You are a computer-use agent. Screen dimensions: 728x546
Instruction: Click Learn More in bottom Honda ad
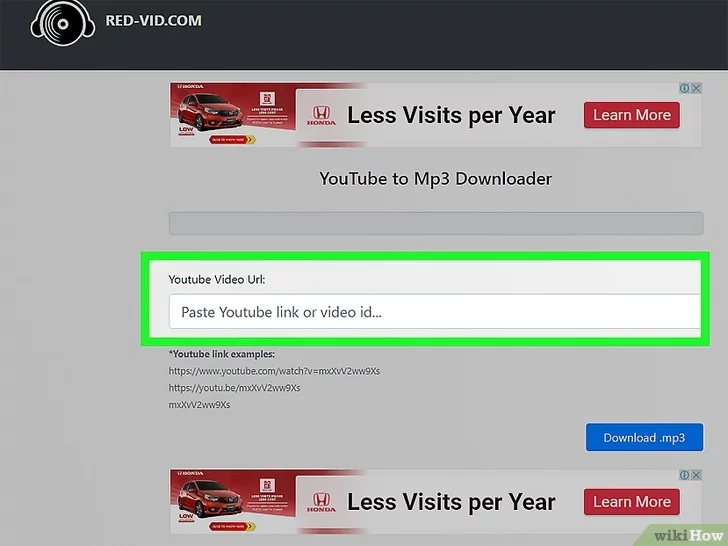(x=631, y=501)
